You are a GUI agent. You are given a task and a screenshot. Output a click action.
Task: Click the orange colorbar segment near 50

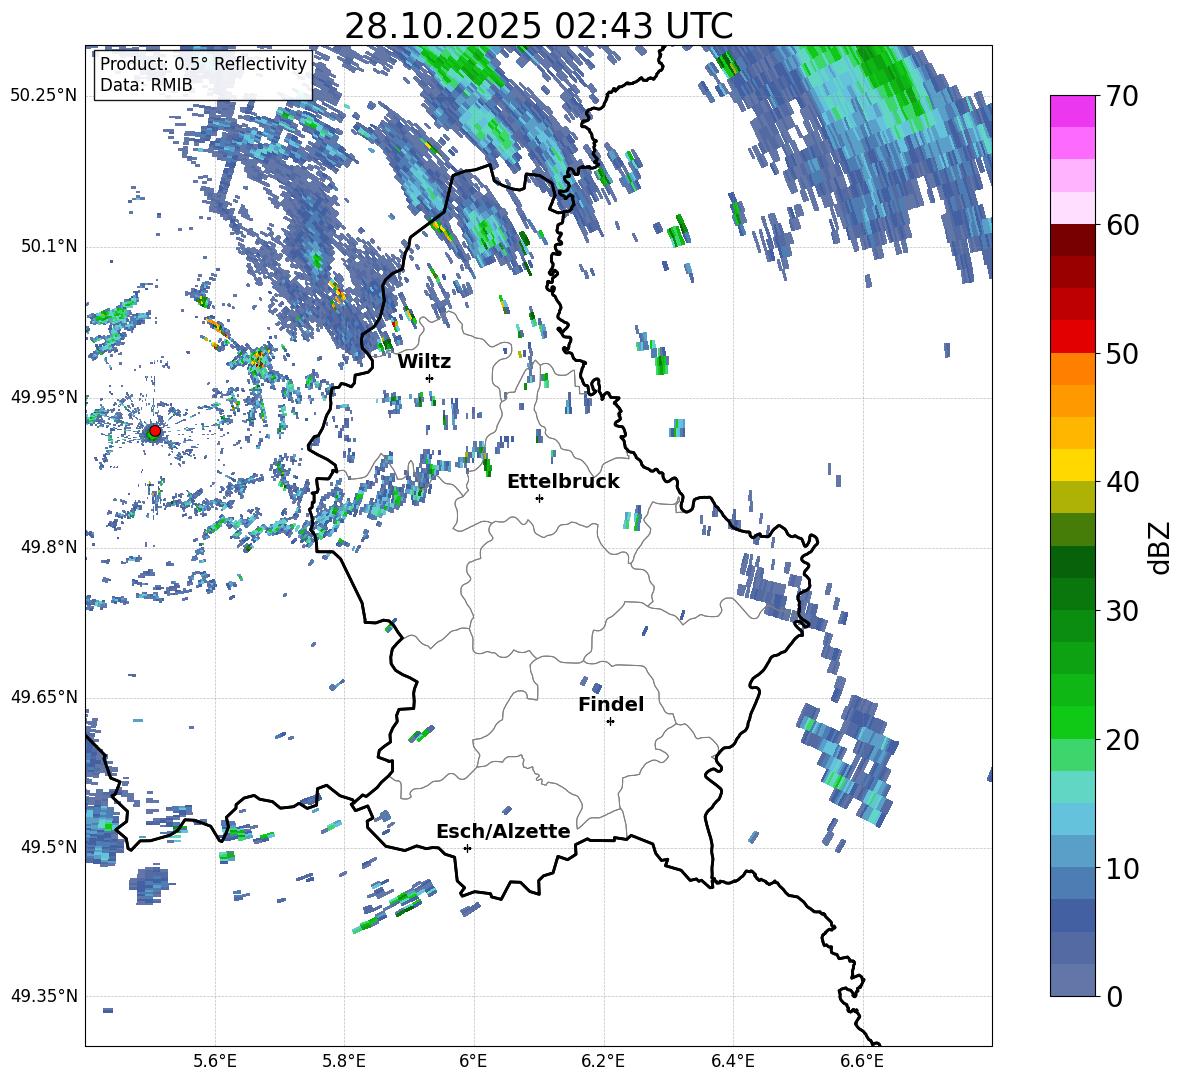(x=1072, y=369)
